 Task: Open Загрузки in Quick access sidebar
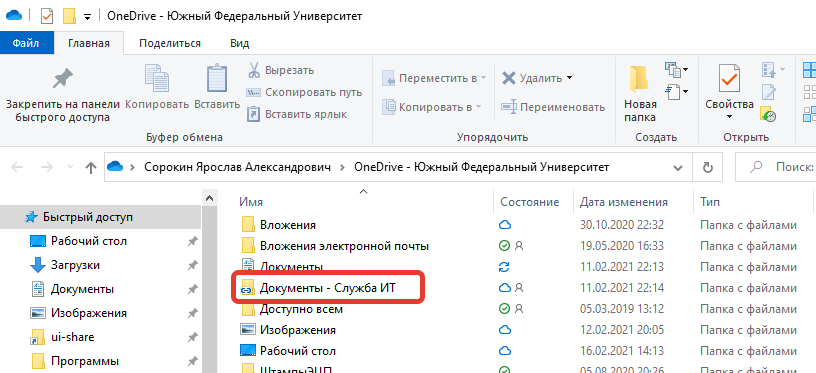75,265
